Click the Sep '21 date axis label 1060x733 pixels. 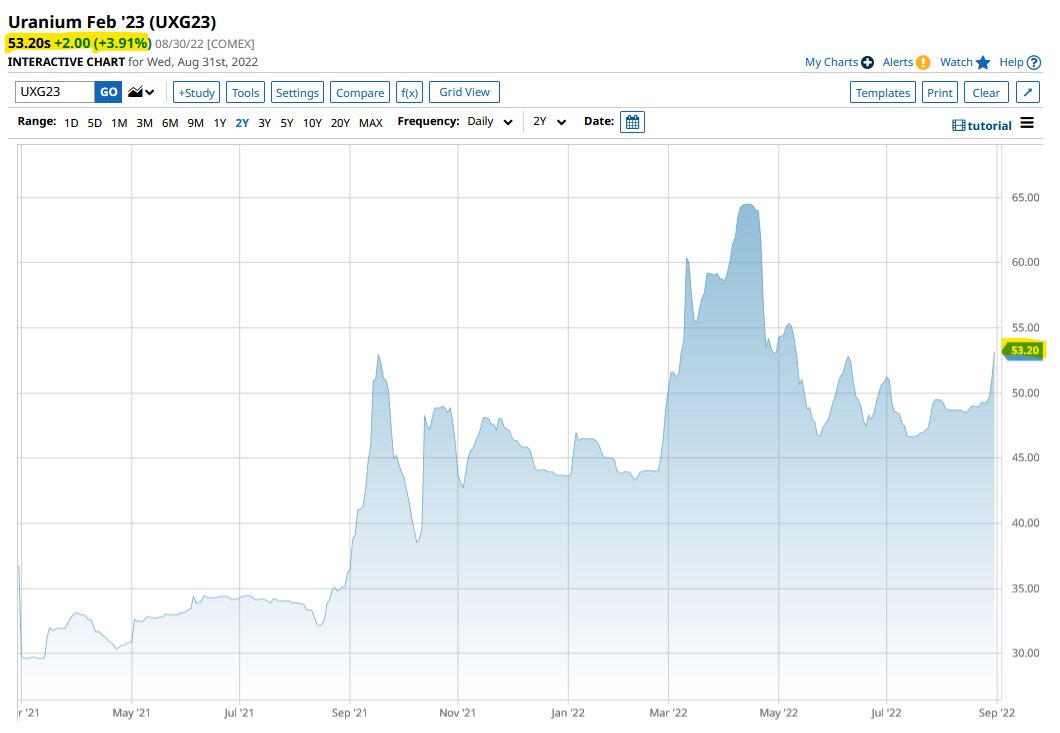pos(350,713)
